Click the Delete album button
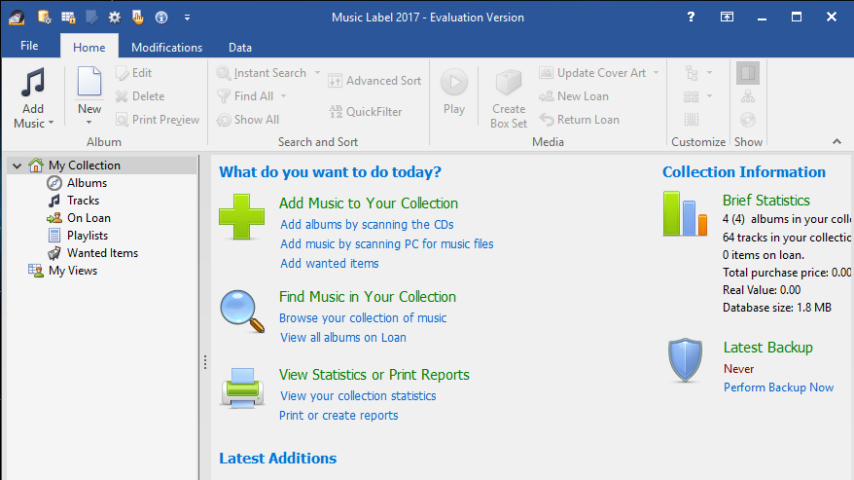This screenshot has width=854, height=480. [x=140, y=96]
